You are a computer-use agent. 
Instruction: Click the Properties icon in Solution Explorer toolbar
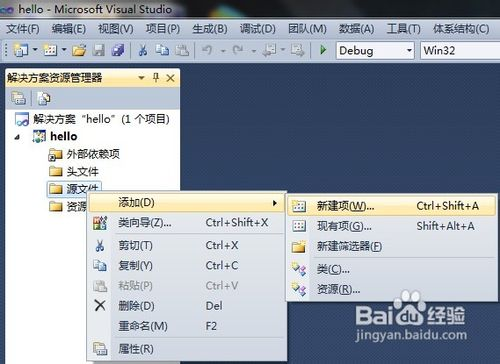click(x=18, y=98)
